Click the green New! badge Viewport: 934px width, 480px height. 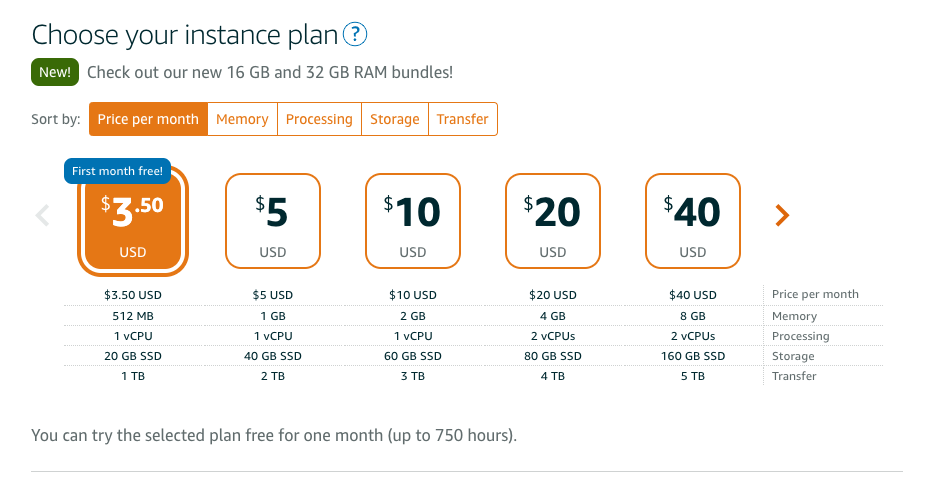tap(55, 72)
